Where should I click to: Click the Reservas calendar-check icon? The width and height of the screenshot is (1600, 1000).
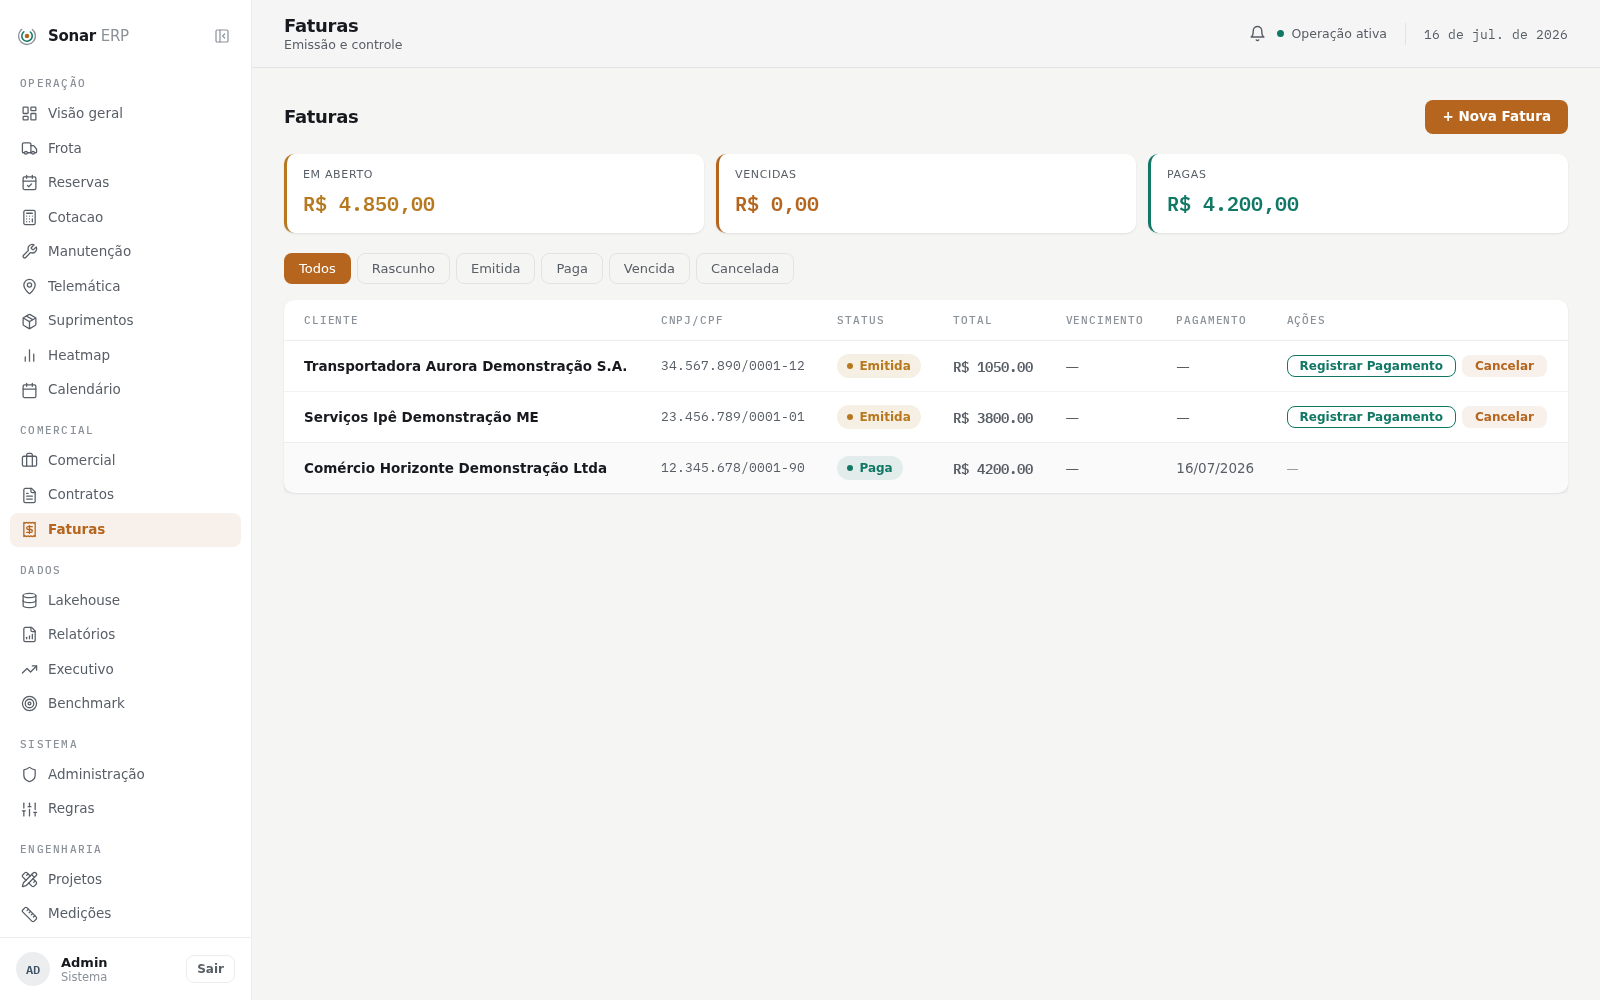click(x=30, y=182)
